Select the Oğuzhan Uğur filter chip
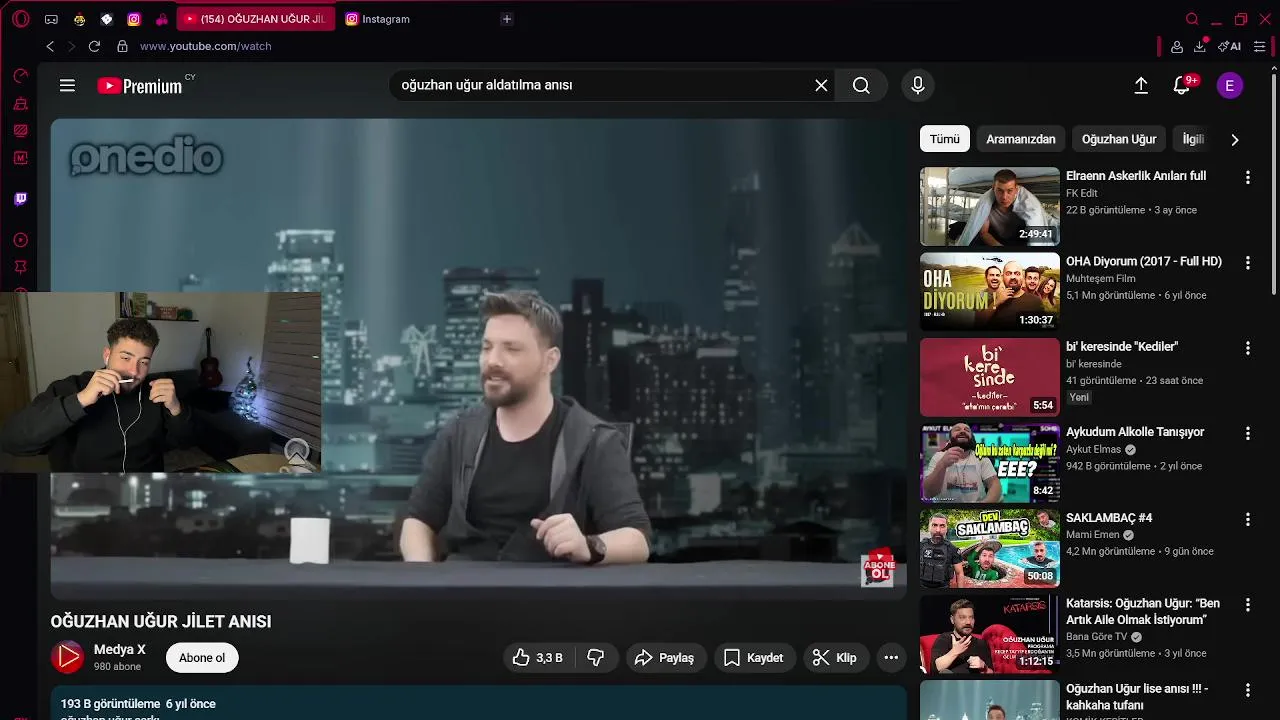1280x720 pixels. [x=1119, y=139]
